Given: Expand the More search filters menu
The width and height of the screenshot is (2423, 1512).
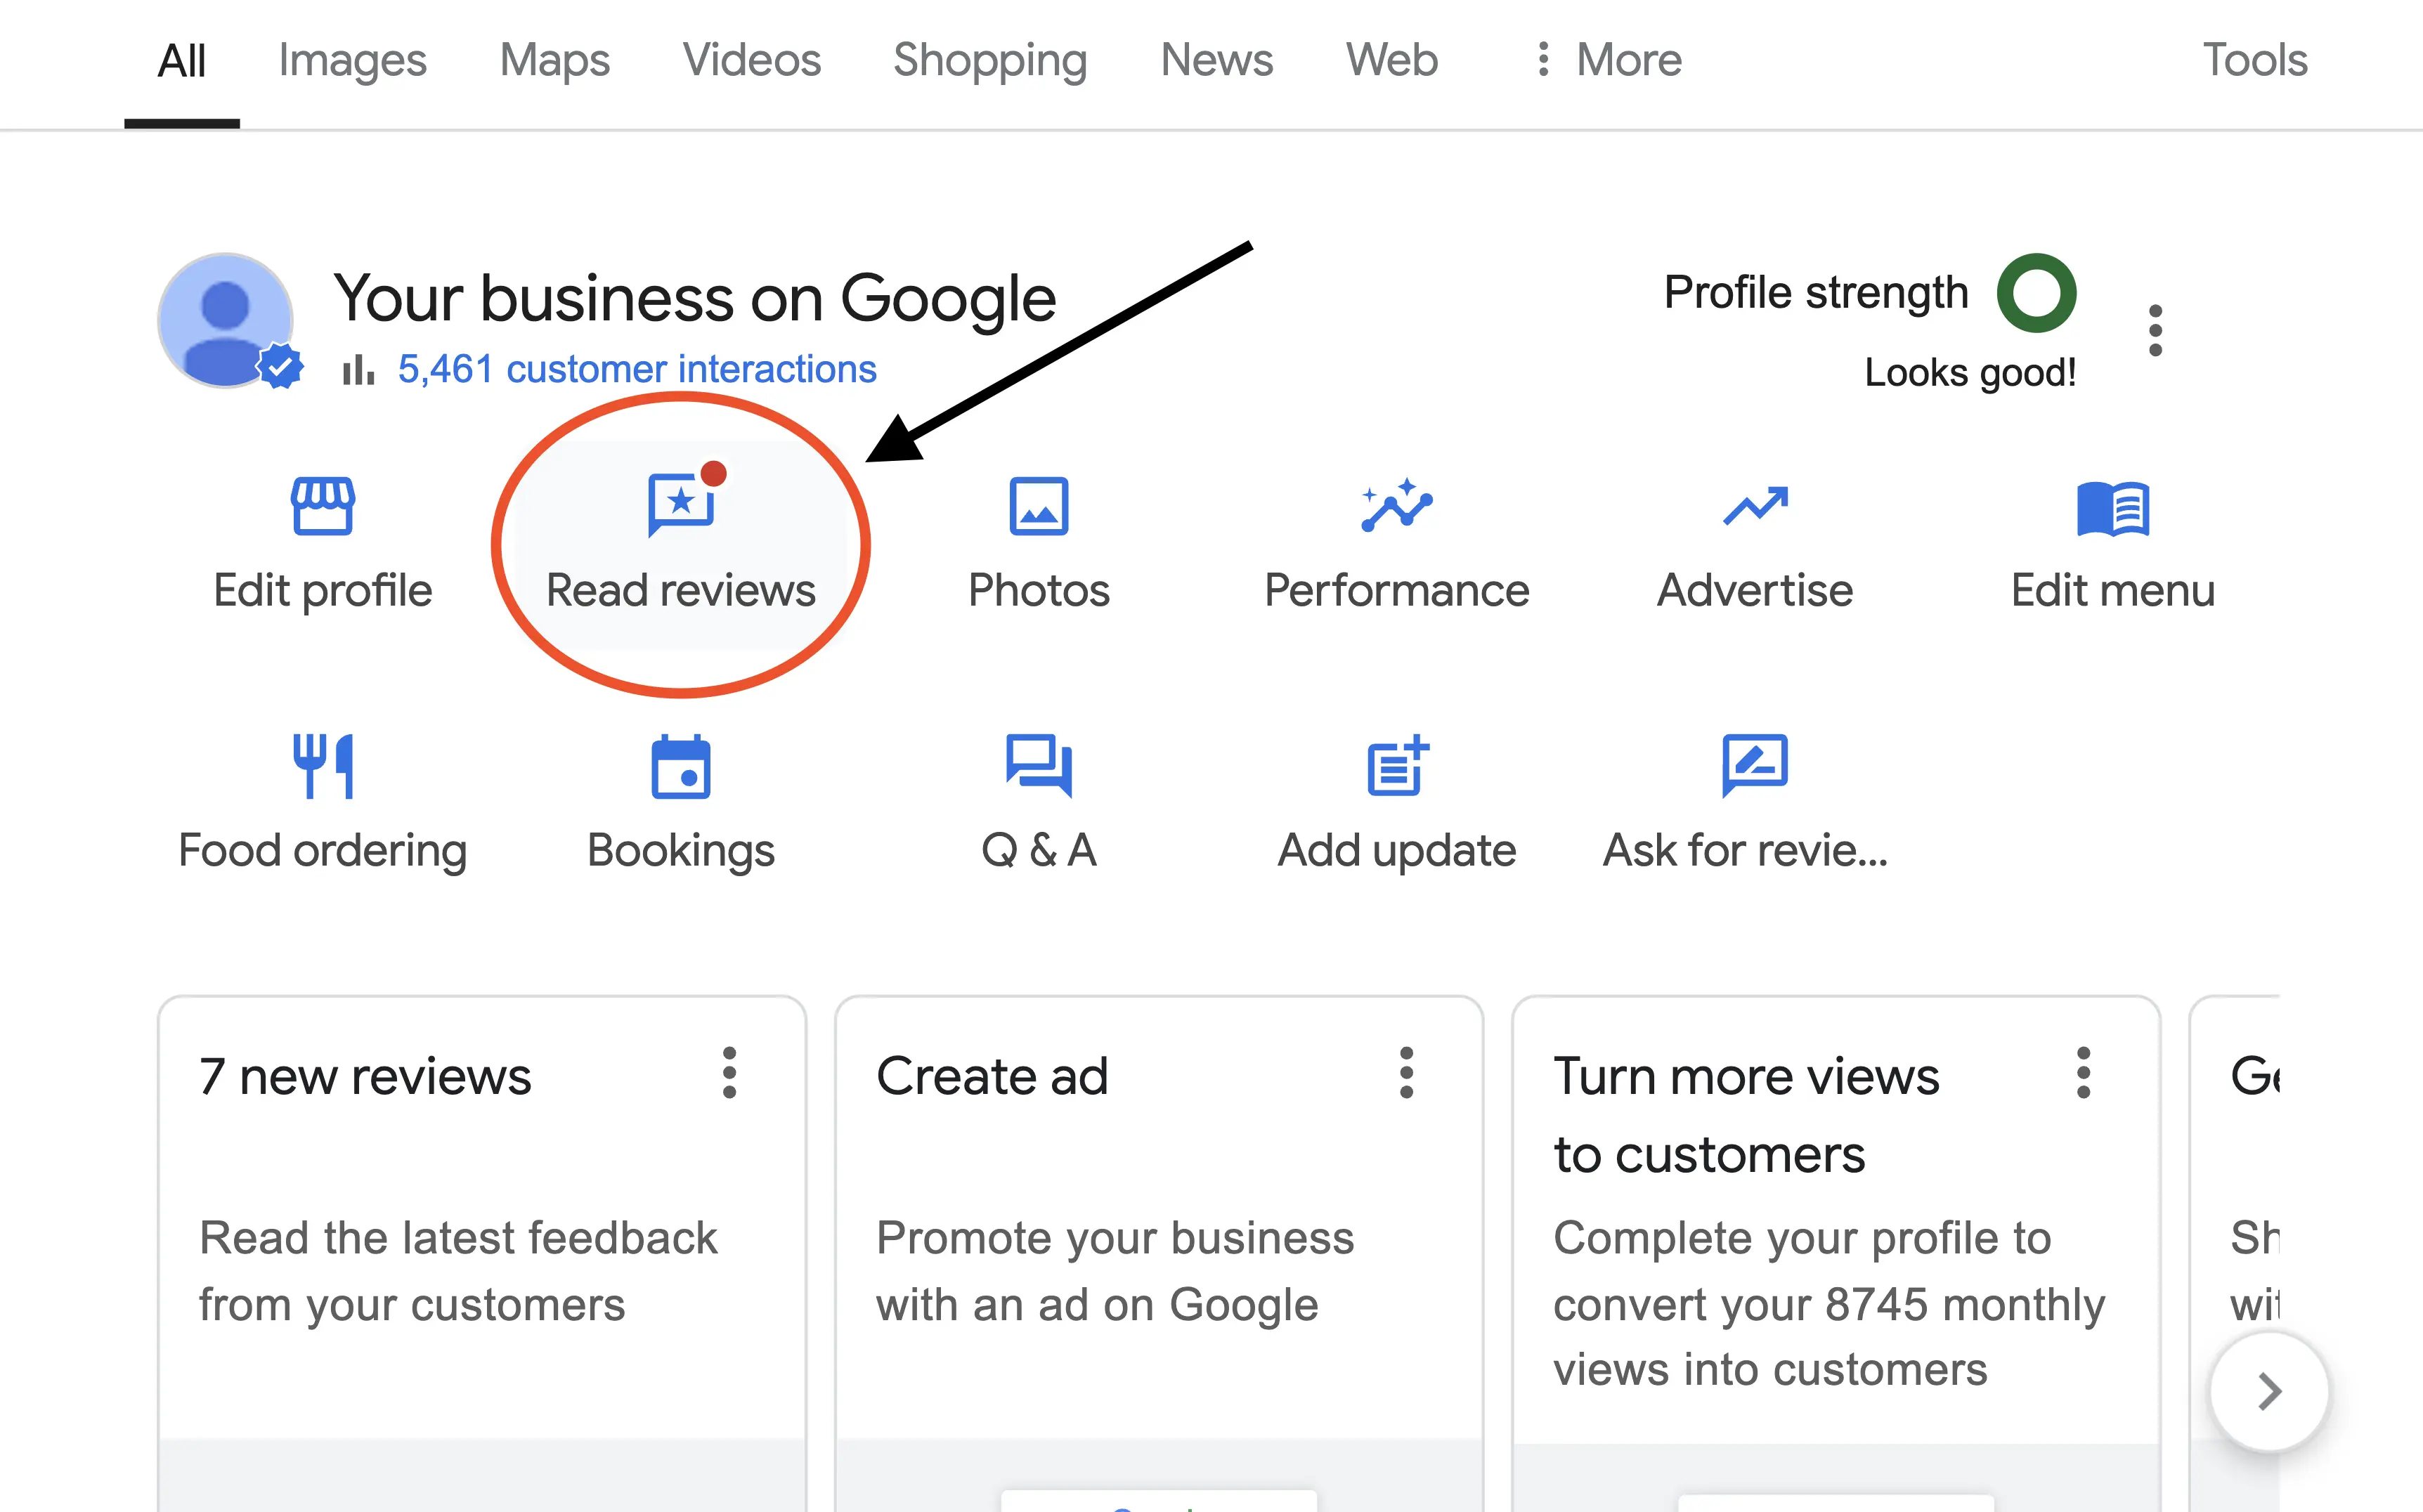Looking at the screenshot, I should point(1609,60).
